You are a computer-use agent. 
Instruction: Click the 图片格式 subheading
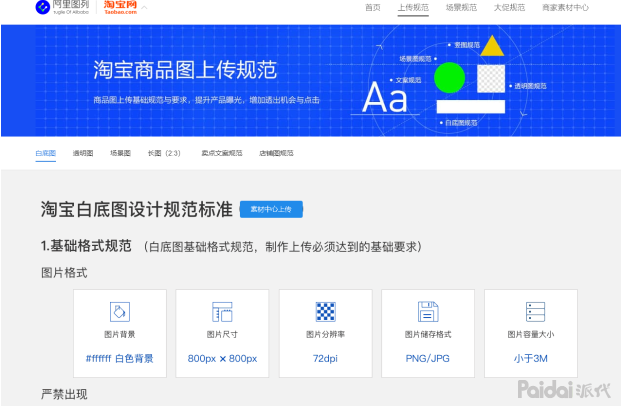[x=64, y=273]
